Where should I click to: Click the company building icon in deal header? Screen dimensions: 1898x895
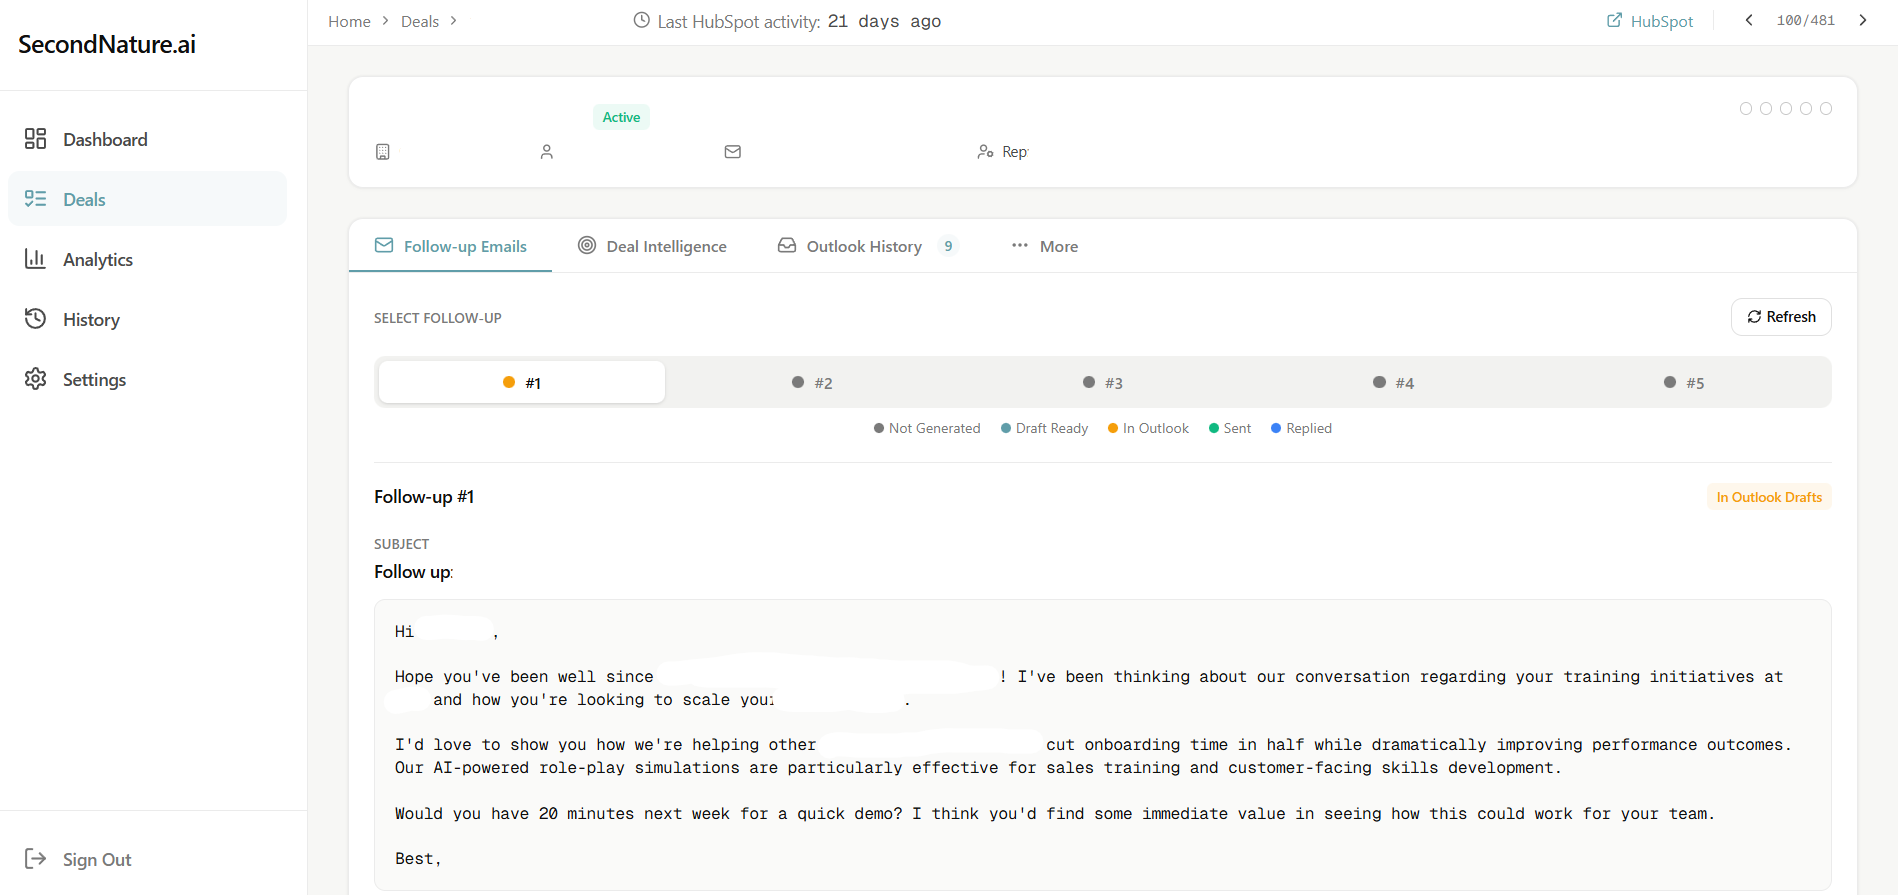click(x=383, y=152)
